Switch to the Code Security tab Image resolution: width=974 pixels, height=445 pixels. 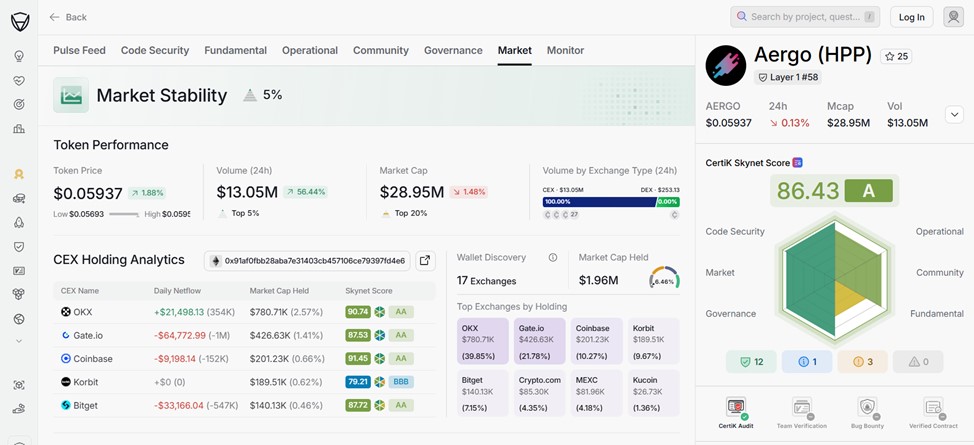click(x=155, y=50)
